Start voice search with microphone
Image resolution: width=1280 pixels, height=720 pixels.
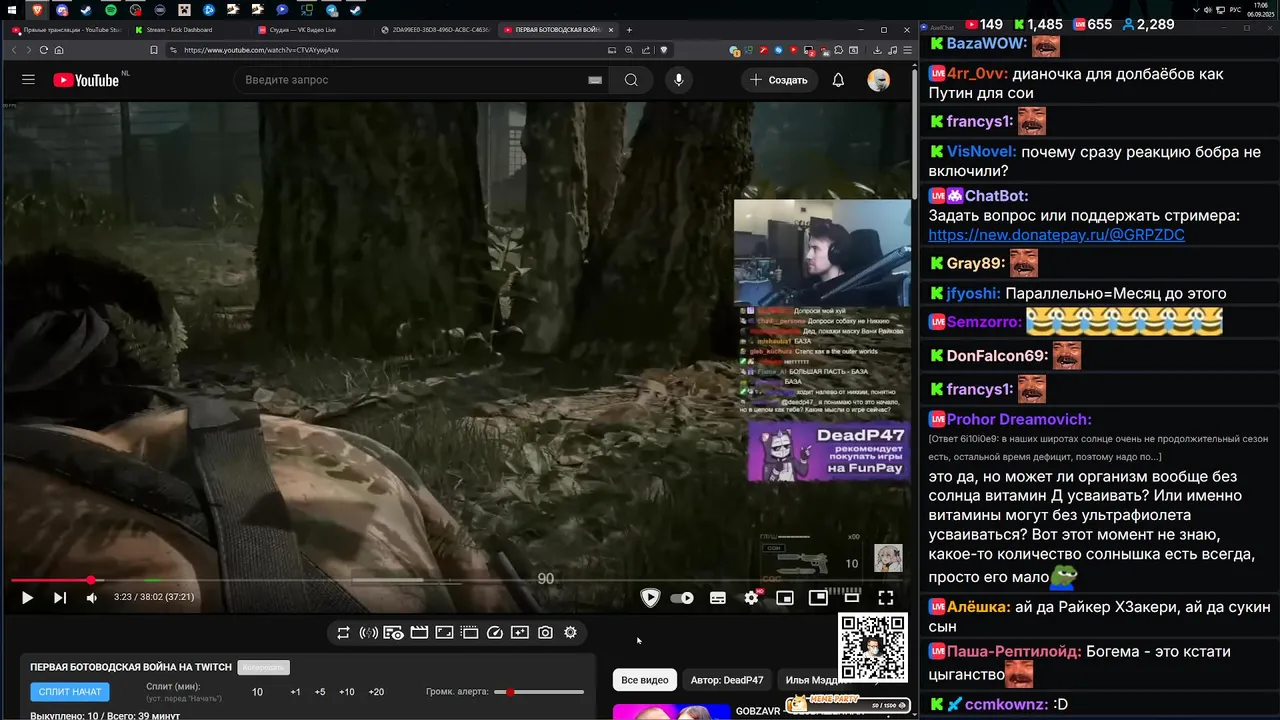tap(679, 80)
